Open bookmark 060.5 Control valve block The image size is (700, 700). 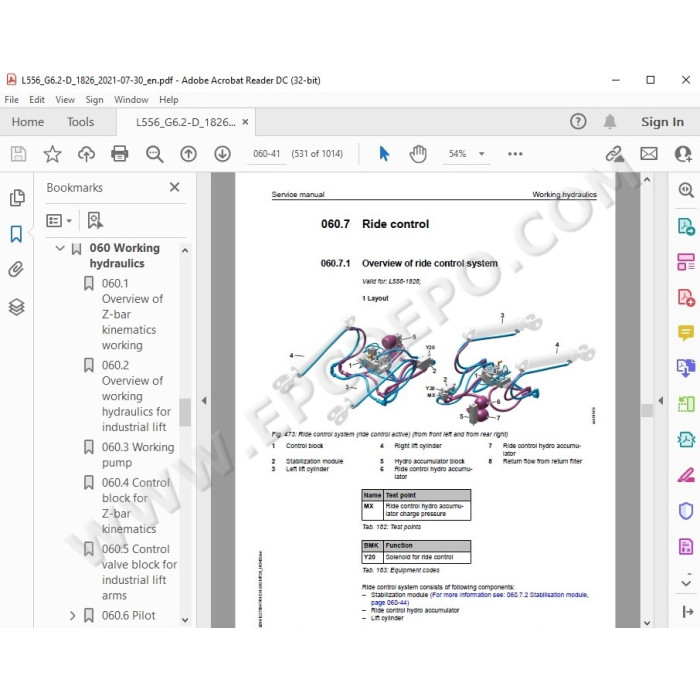point(139,572)
